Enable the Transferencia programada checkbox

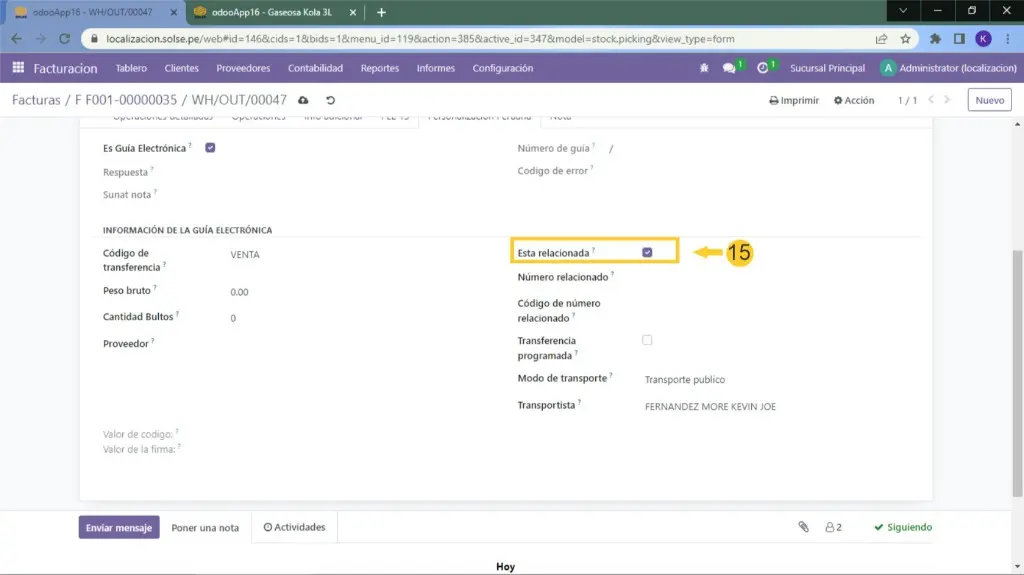pos(647,341)
